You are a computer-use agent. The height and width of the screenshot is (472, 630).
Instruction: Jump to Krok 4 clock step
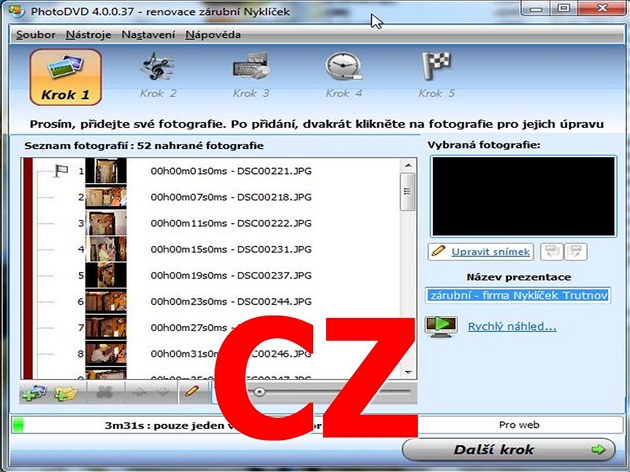(x=344, y=75)
